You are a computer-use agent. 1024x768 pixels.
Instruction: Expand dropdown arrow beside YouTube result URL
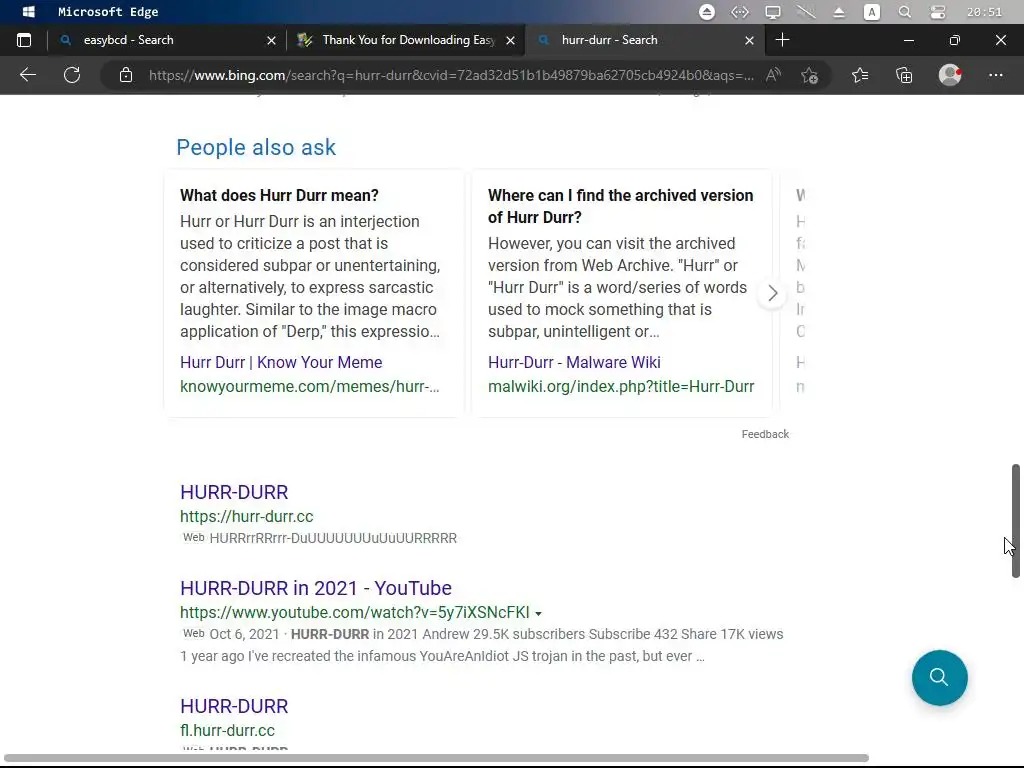pyautogui.click(x=538, y=613)
